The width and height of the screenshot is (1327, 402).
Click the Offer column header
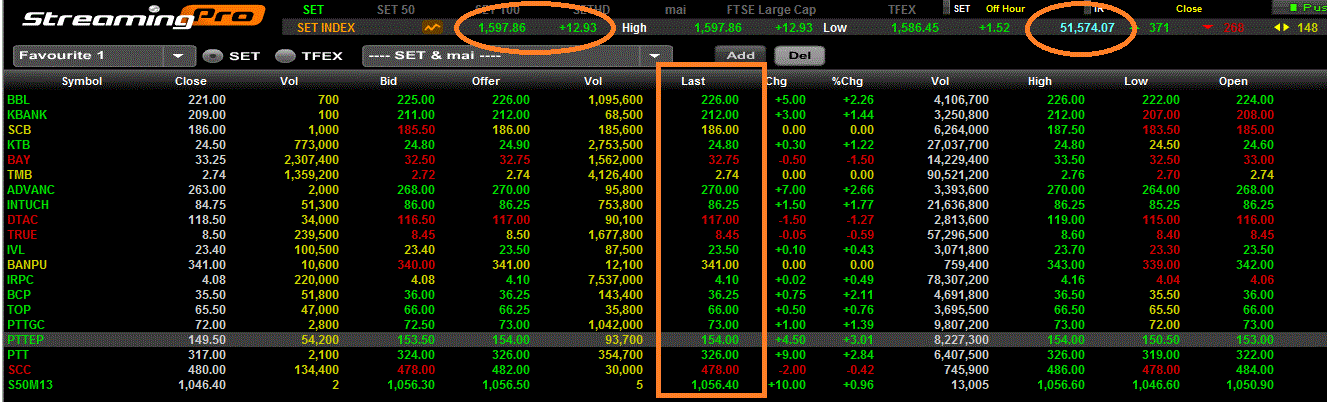[486, 81]
